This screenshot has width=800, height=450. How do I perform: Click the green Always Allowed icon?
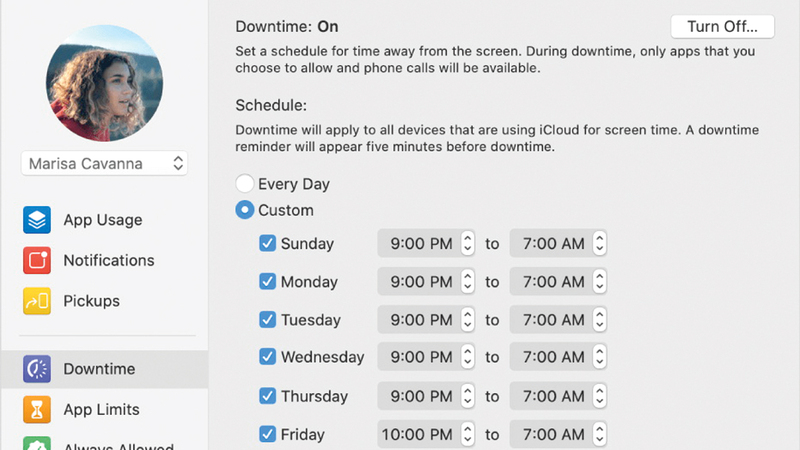(37, 443)
